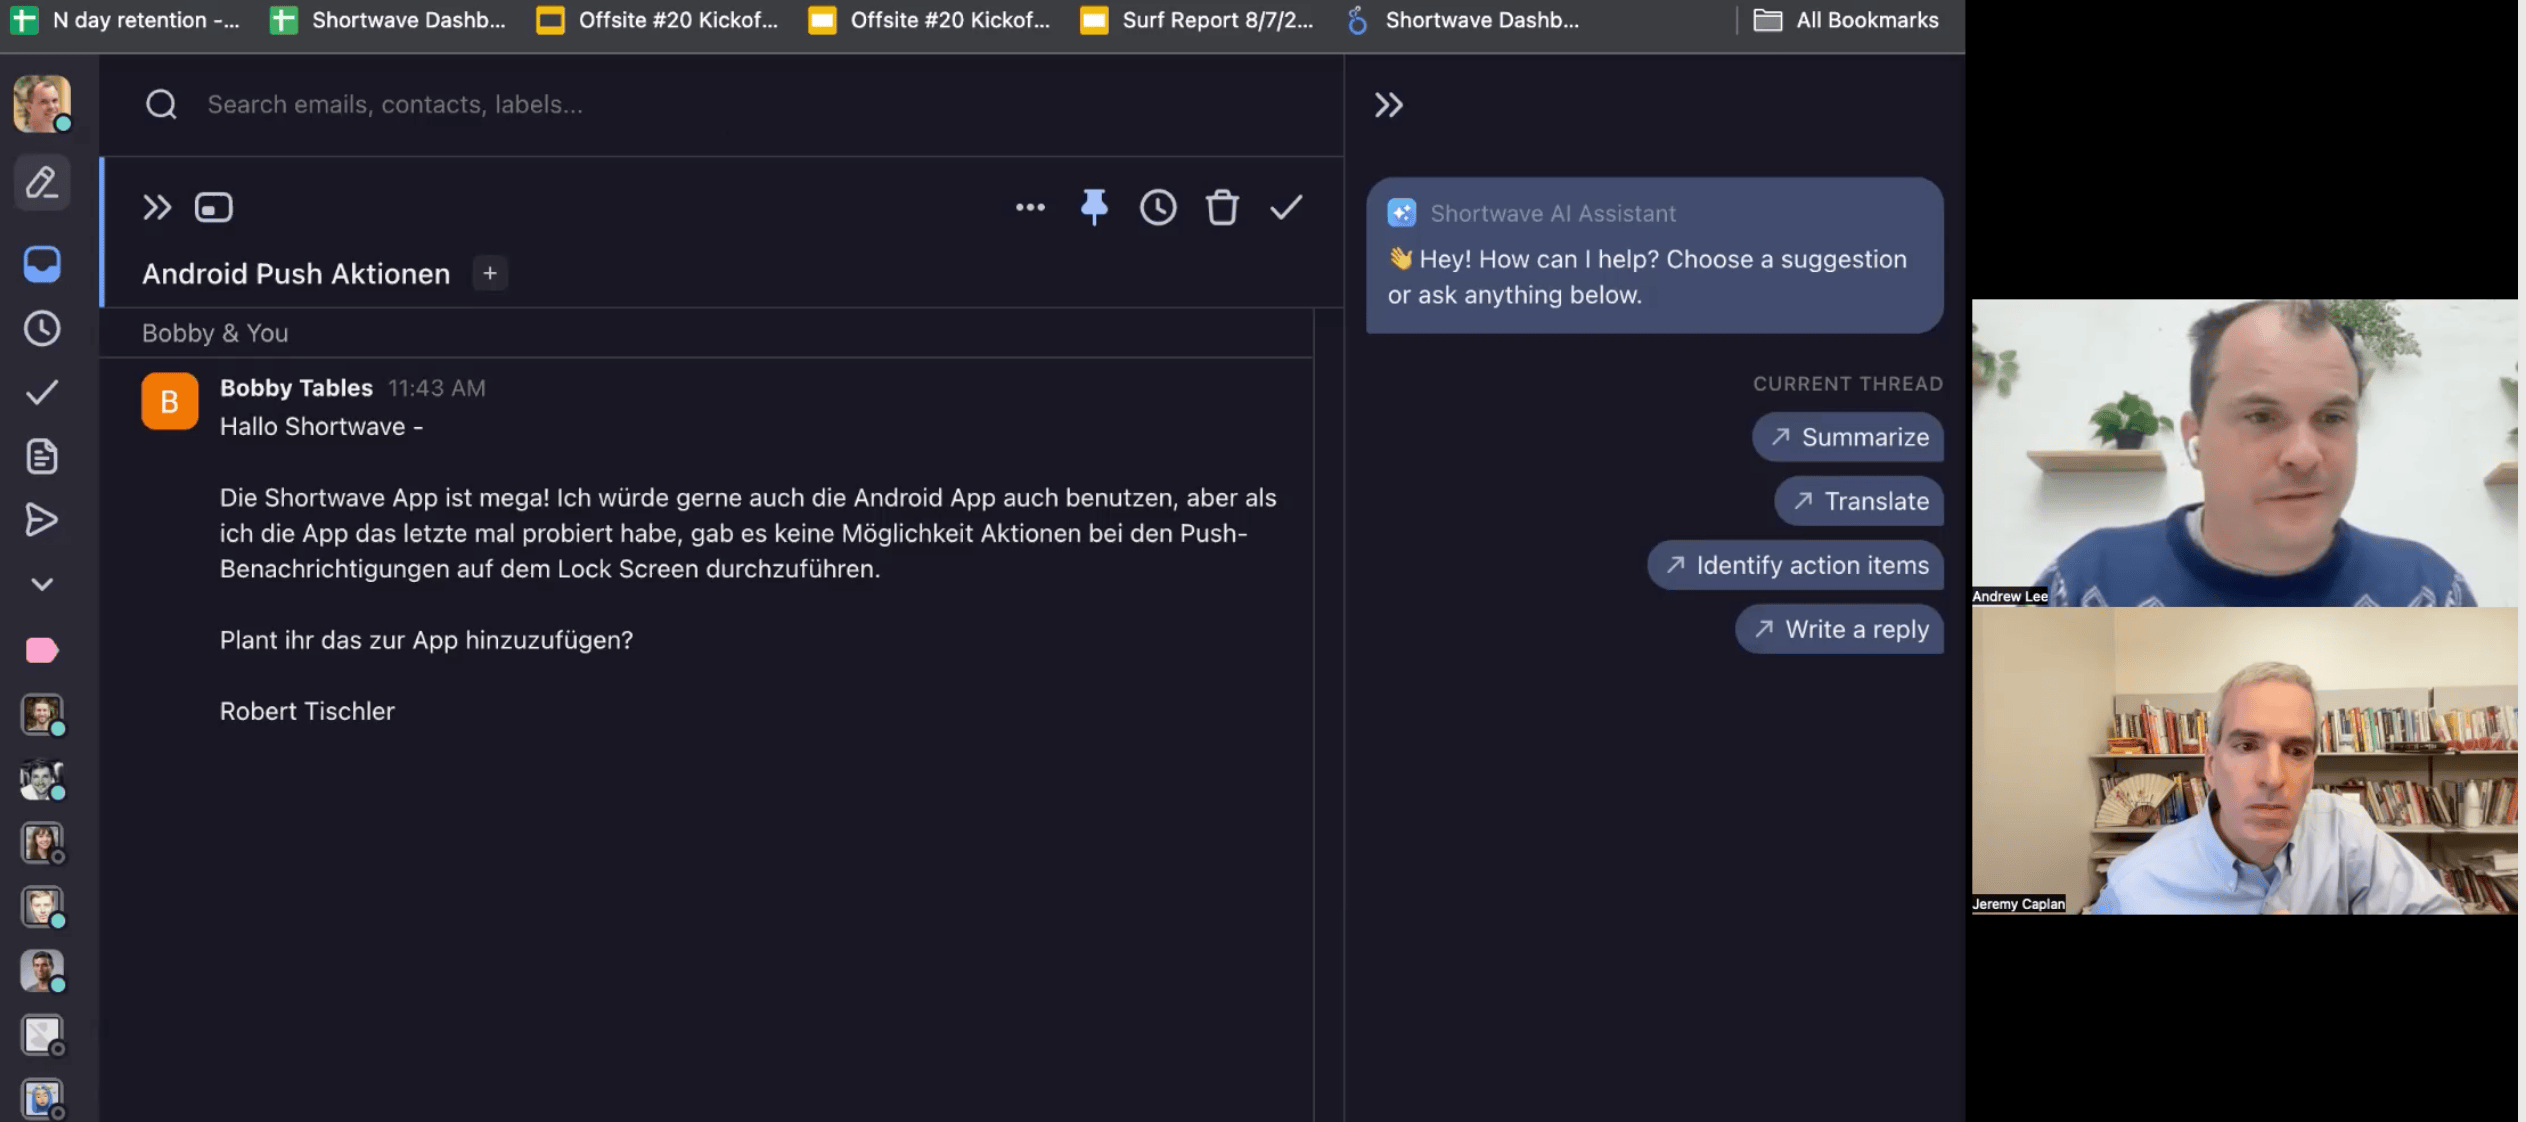The height and width of the screenshot is (1122, 2526).
Task: Click Identify action items button
Action: [x=1795, y=564]
